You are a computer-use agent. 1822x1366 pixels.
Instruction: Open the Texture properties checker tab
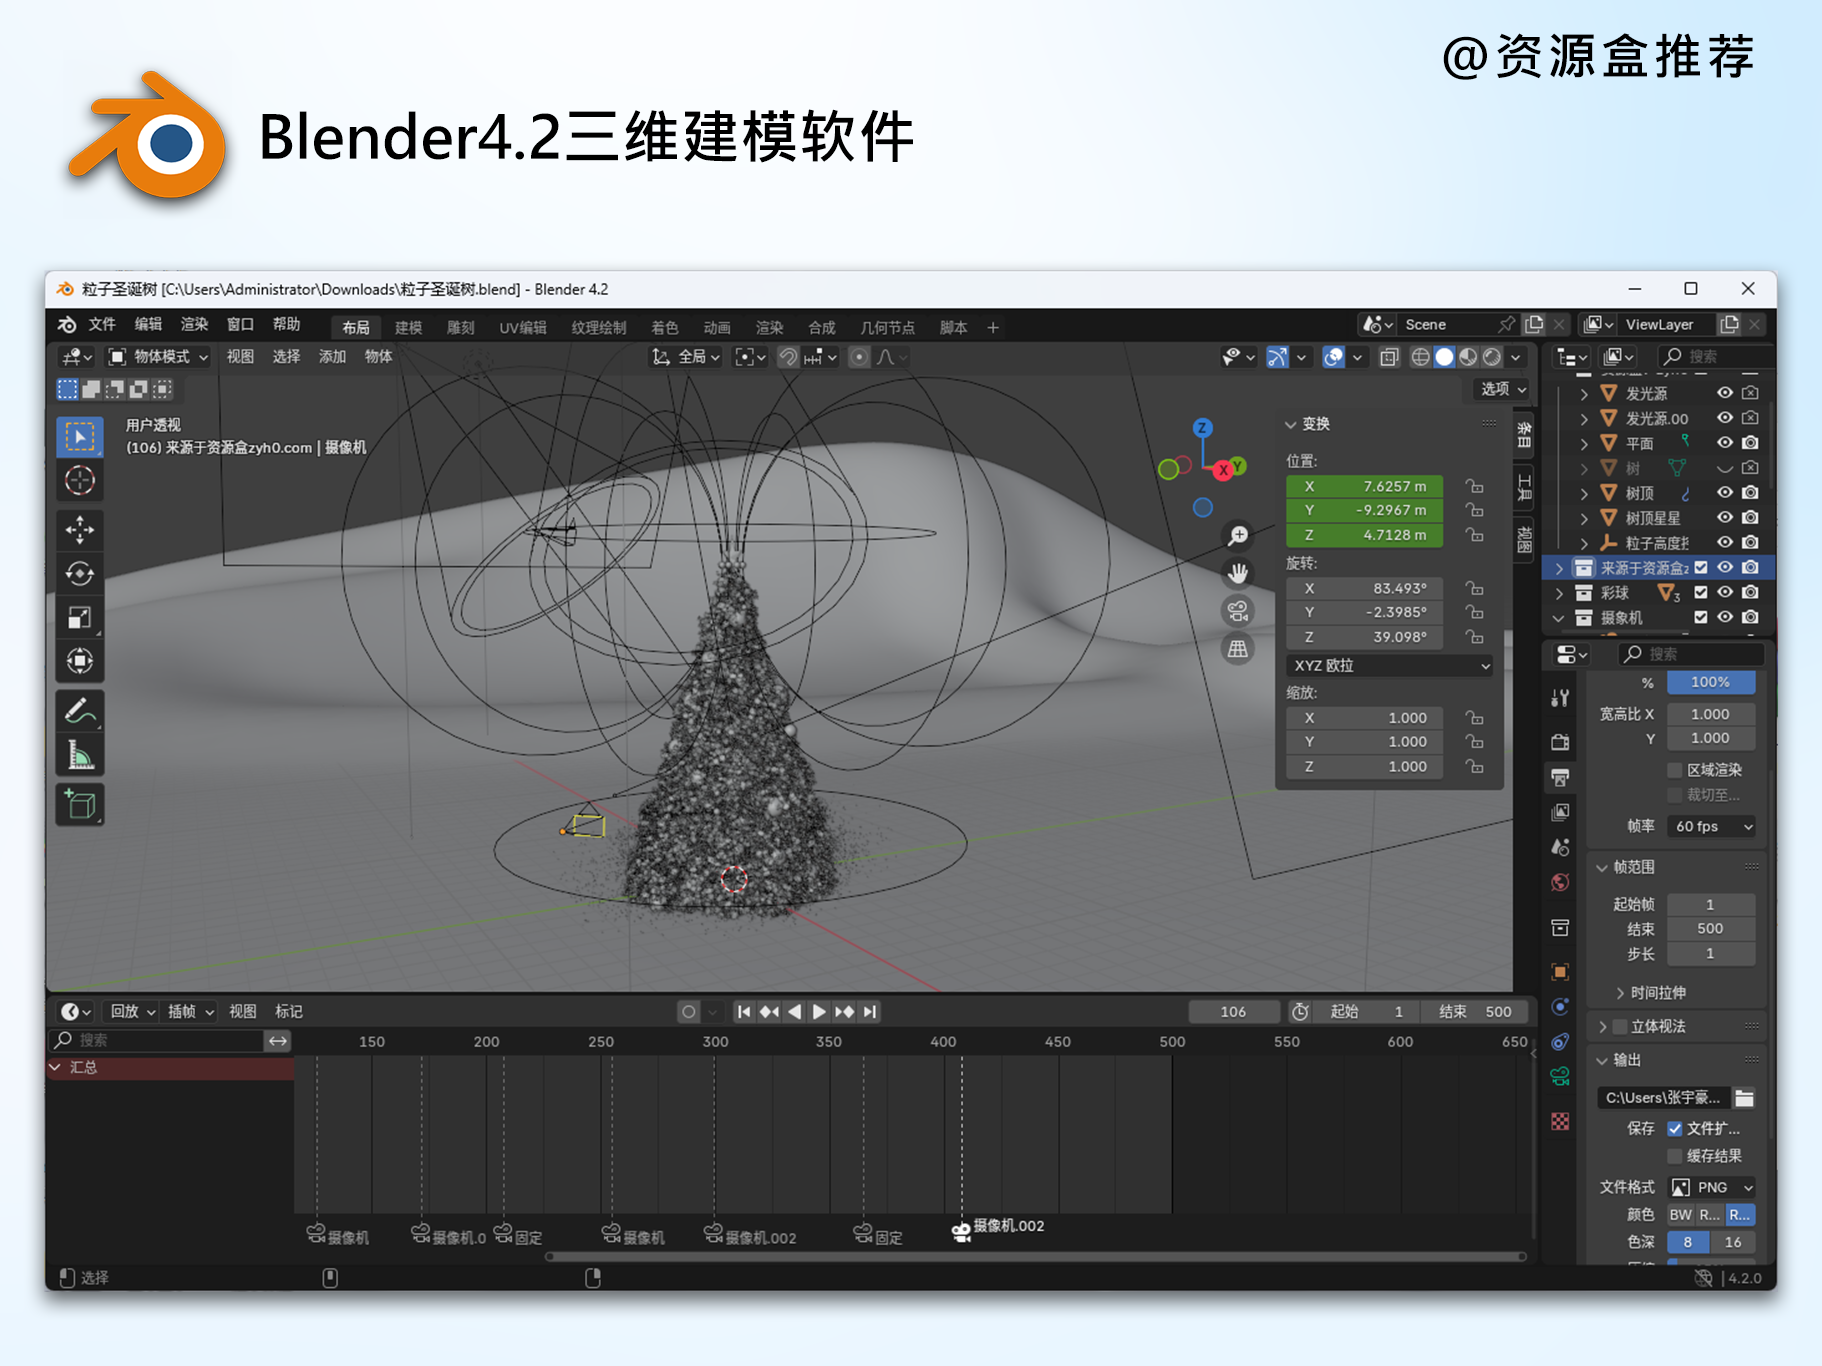pyautogui.click(x=1560, y=1121)
